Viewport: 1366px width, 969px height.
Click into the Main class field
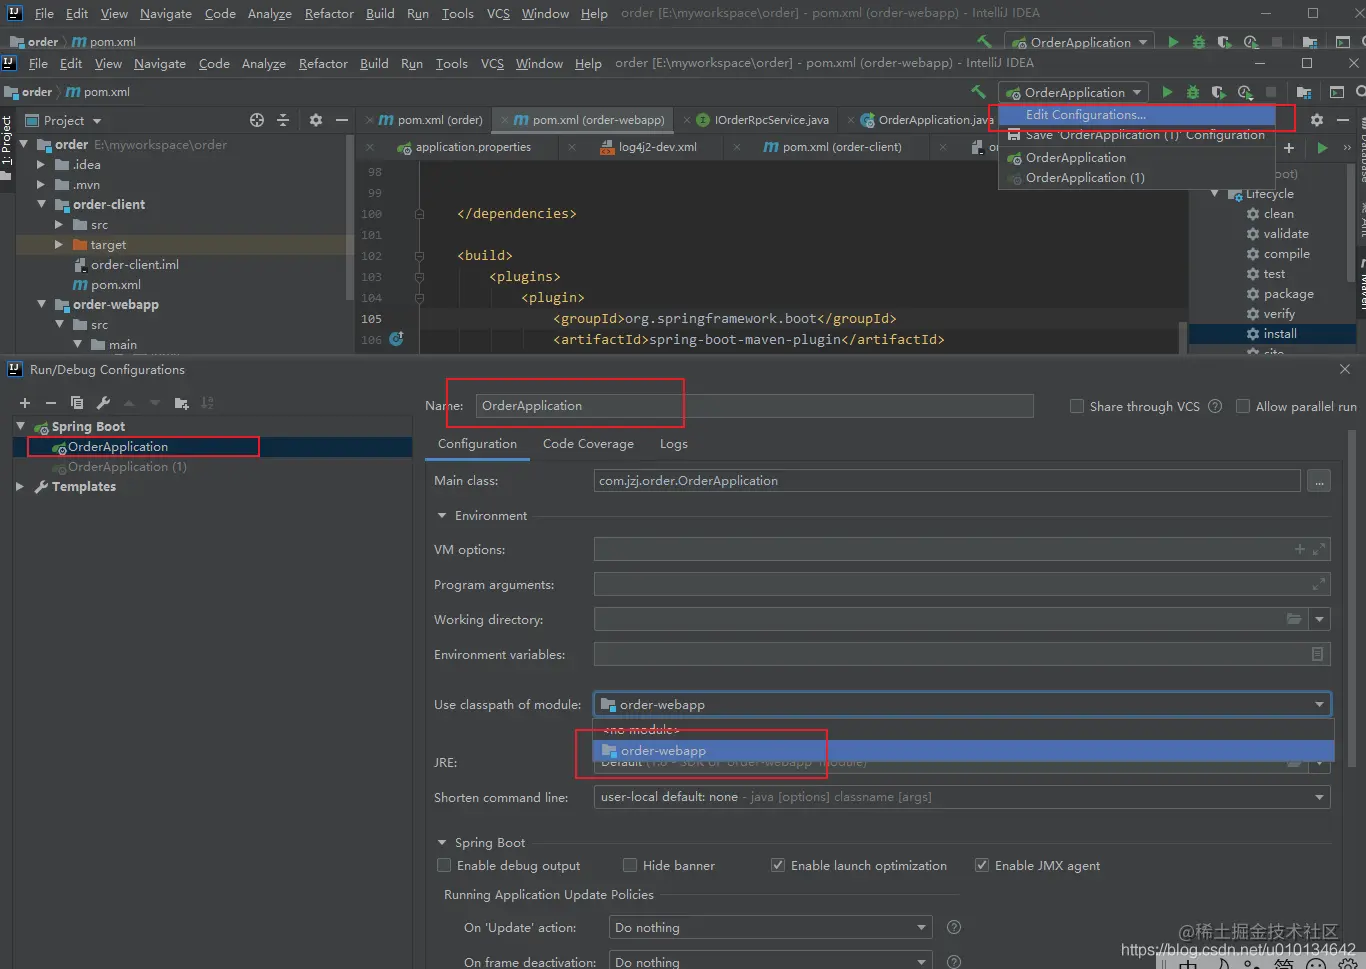(947, 481)
